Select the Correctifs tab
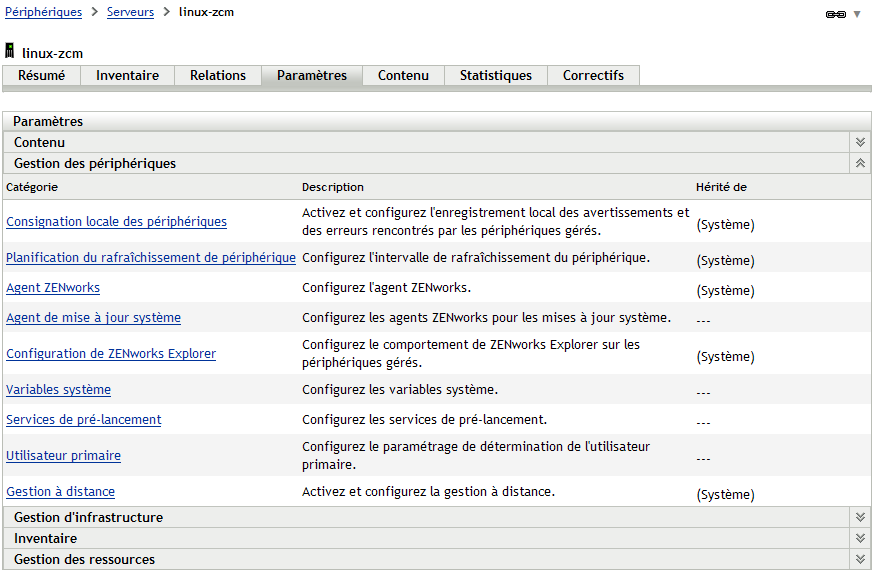Viewport: 874px width, 570px height. (x=593, y=75)
